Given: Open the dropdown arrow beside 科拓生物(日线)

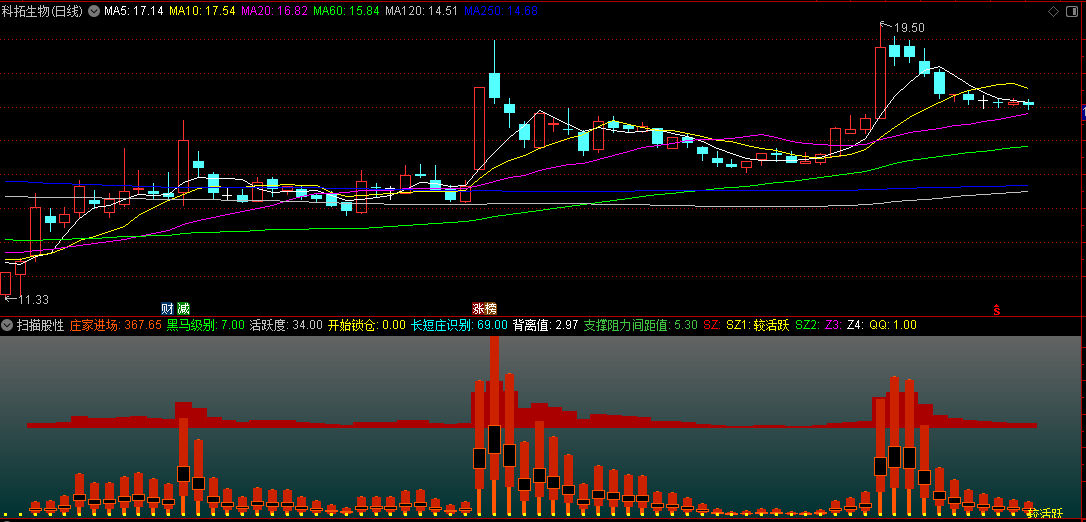Looking at the screenshot, I should [x=94, y=12].
